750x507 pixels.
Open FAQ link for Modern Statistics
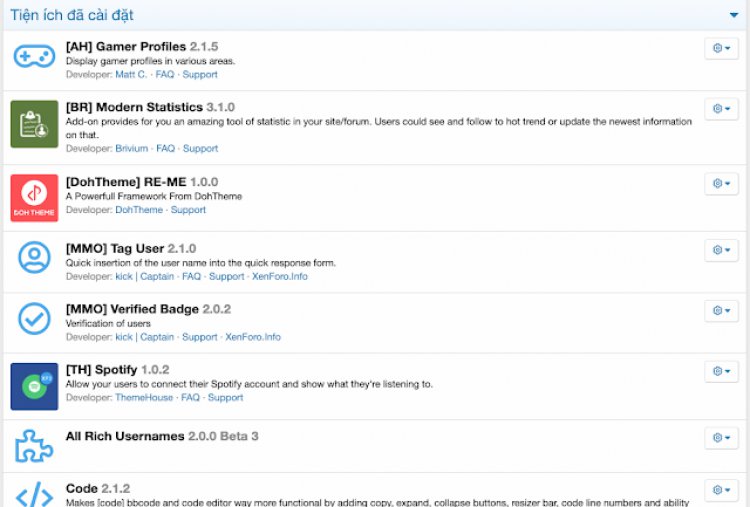tap(165, 149)
